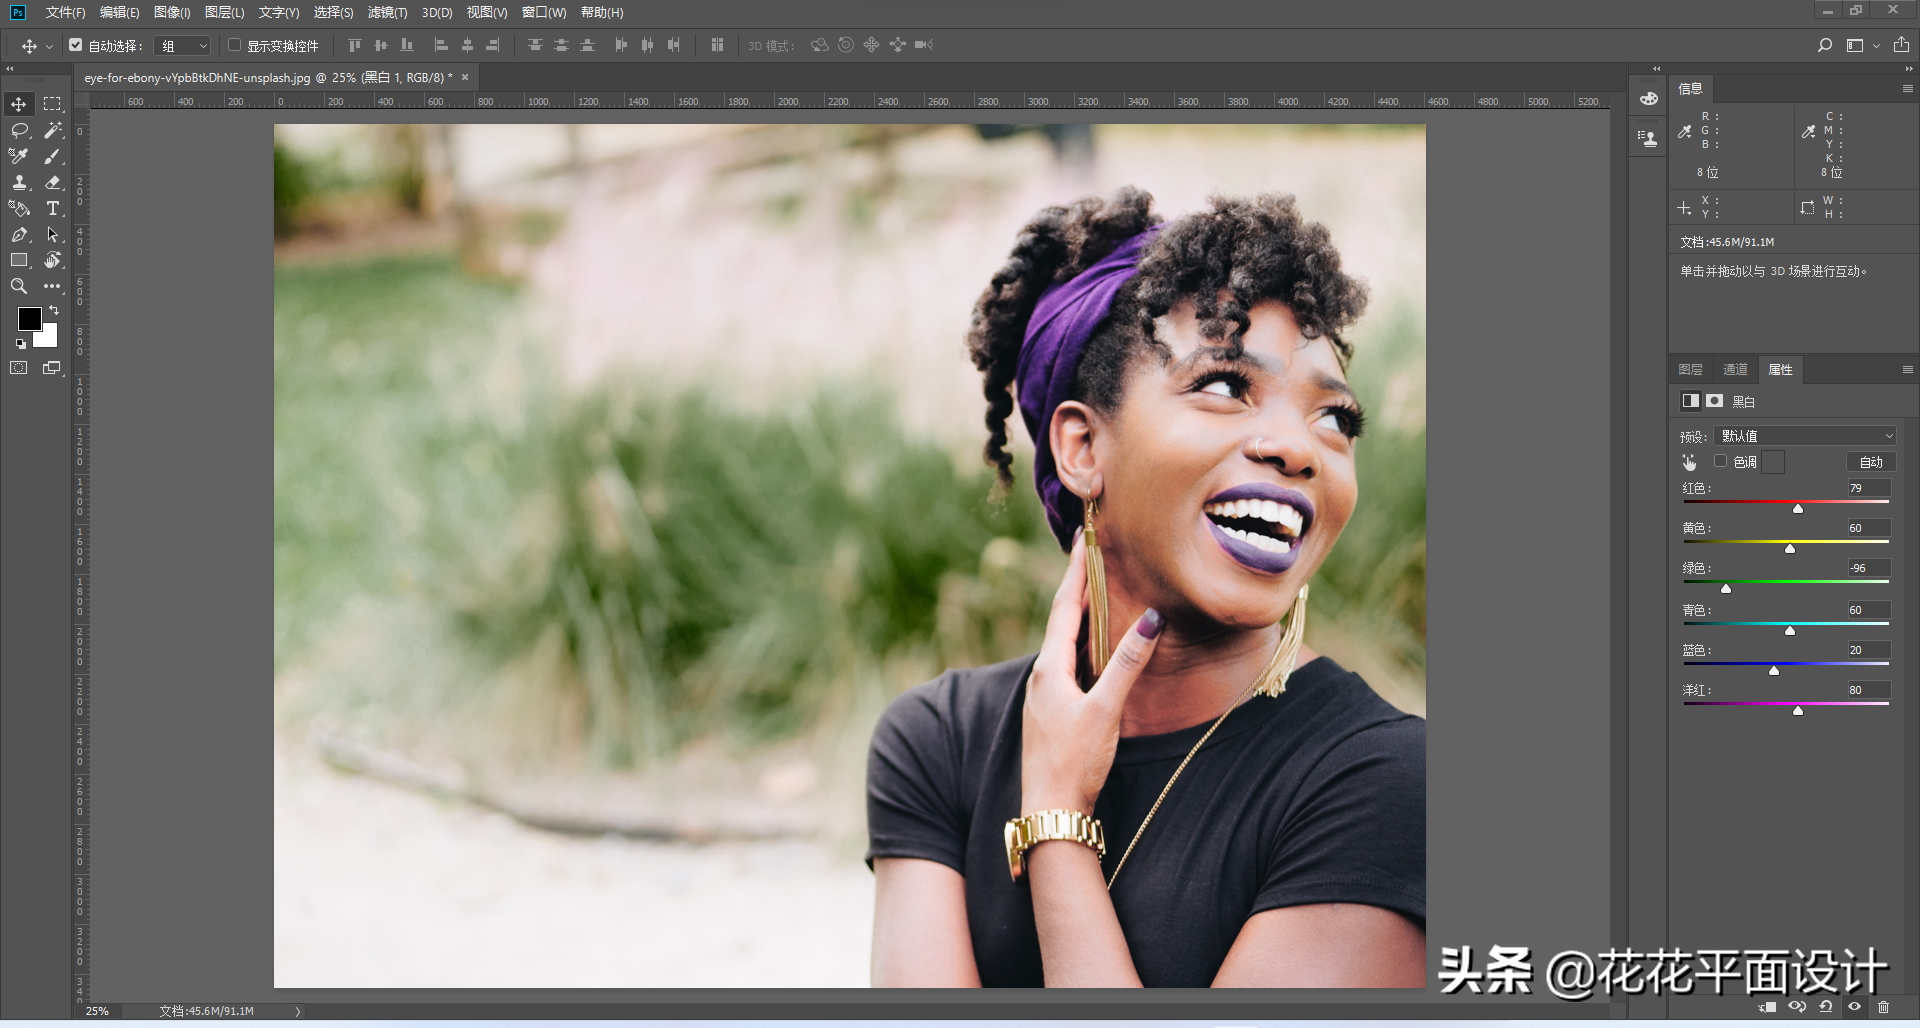Open the status bar info arrow
This screenshot has height=1028, width=1920.
click(298, 1011)
